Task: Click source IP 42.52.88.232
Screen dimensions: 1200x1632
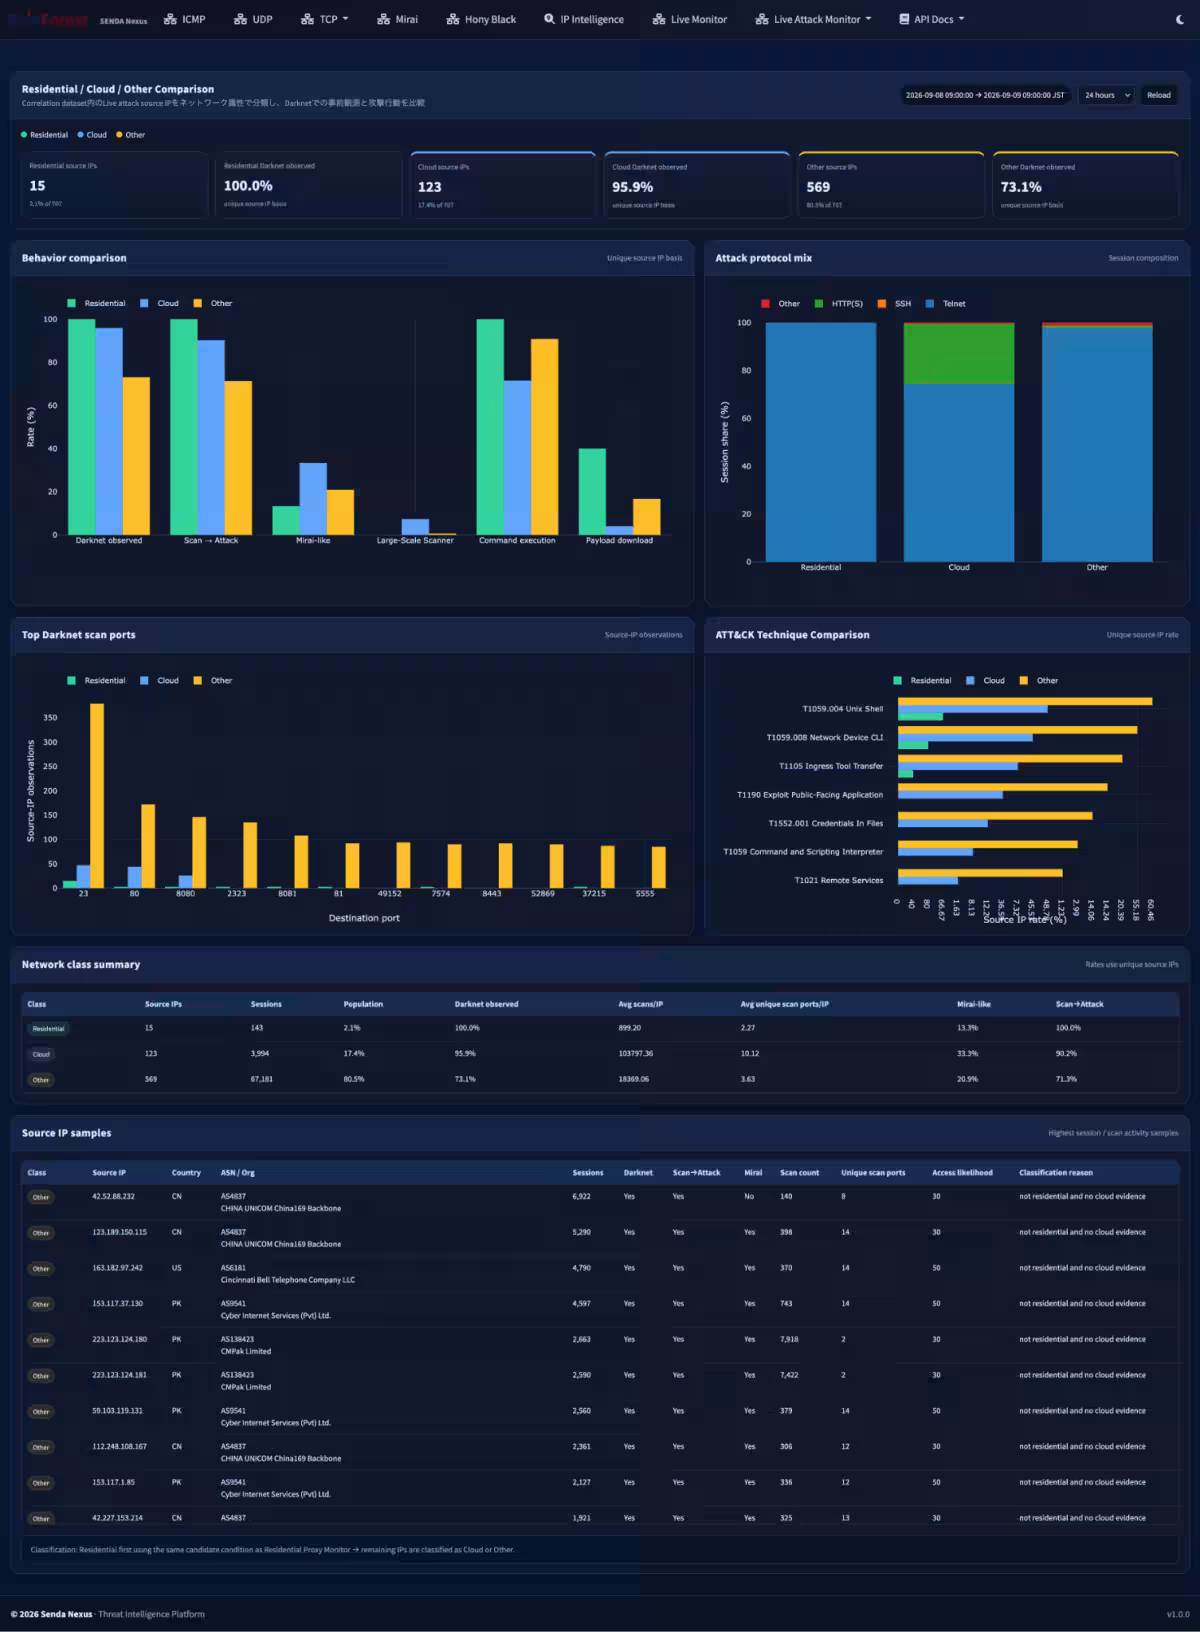Action: point(113,1196)
